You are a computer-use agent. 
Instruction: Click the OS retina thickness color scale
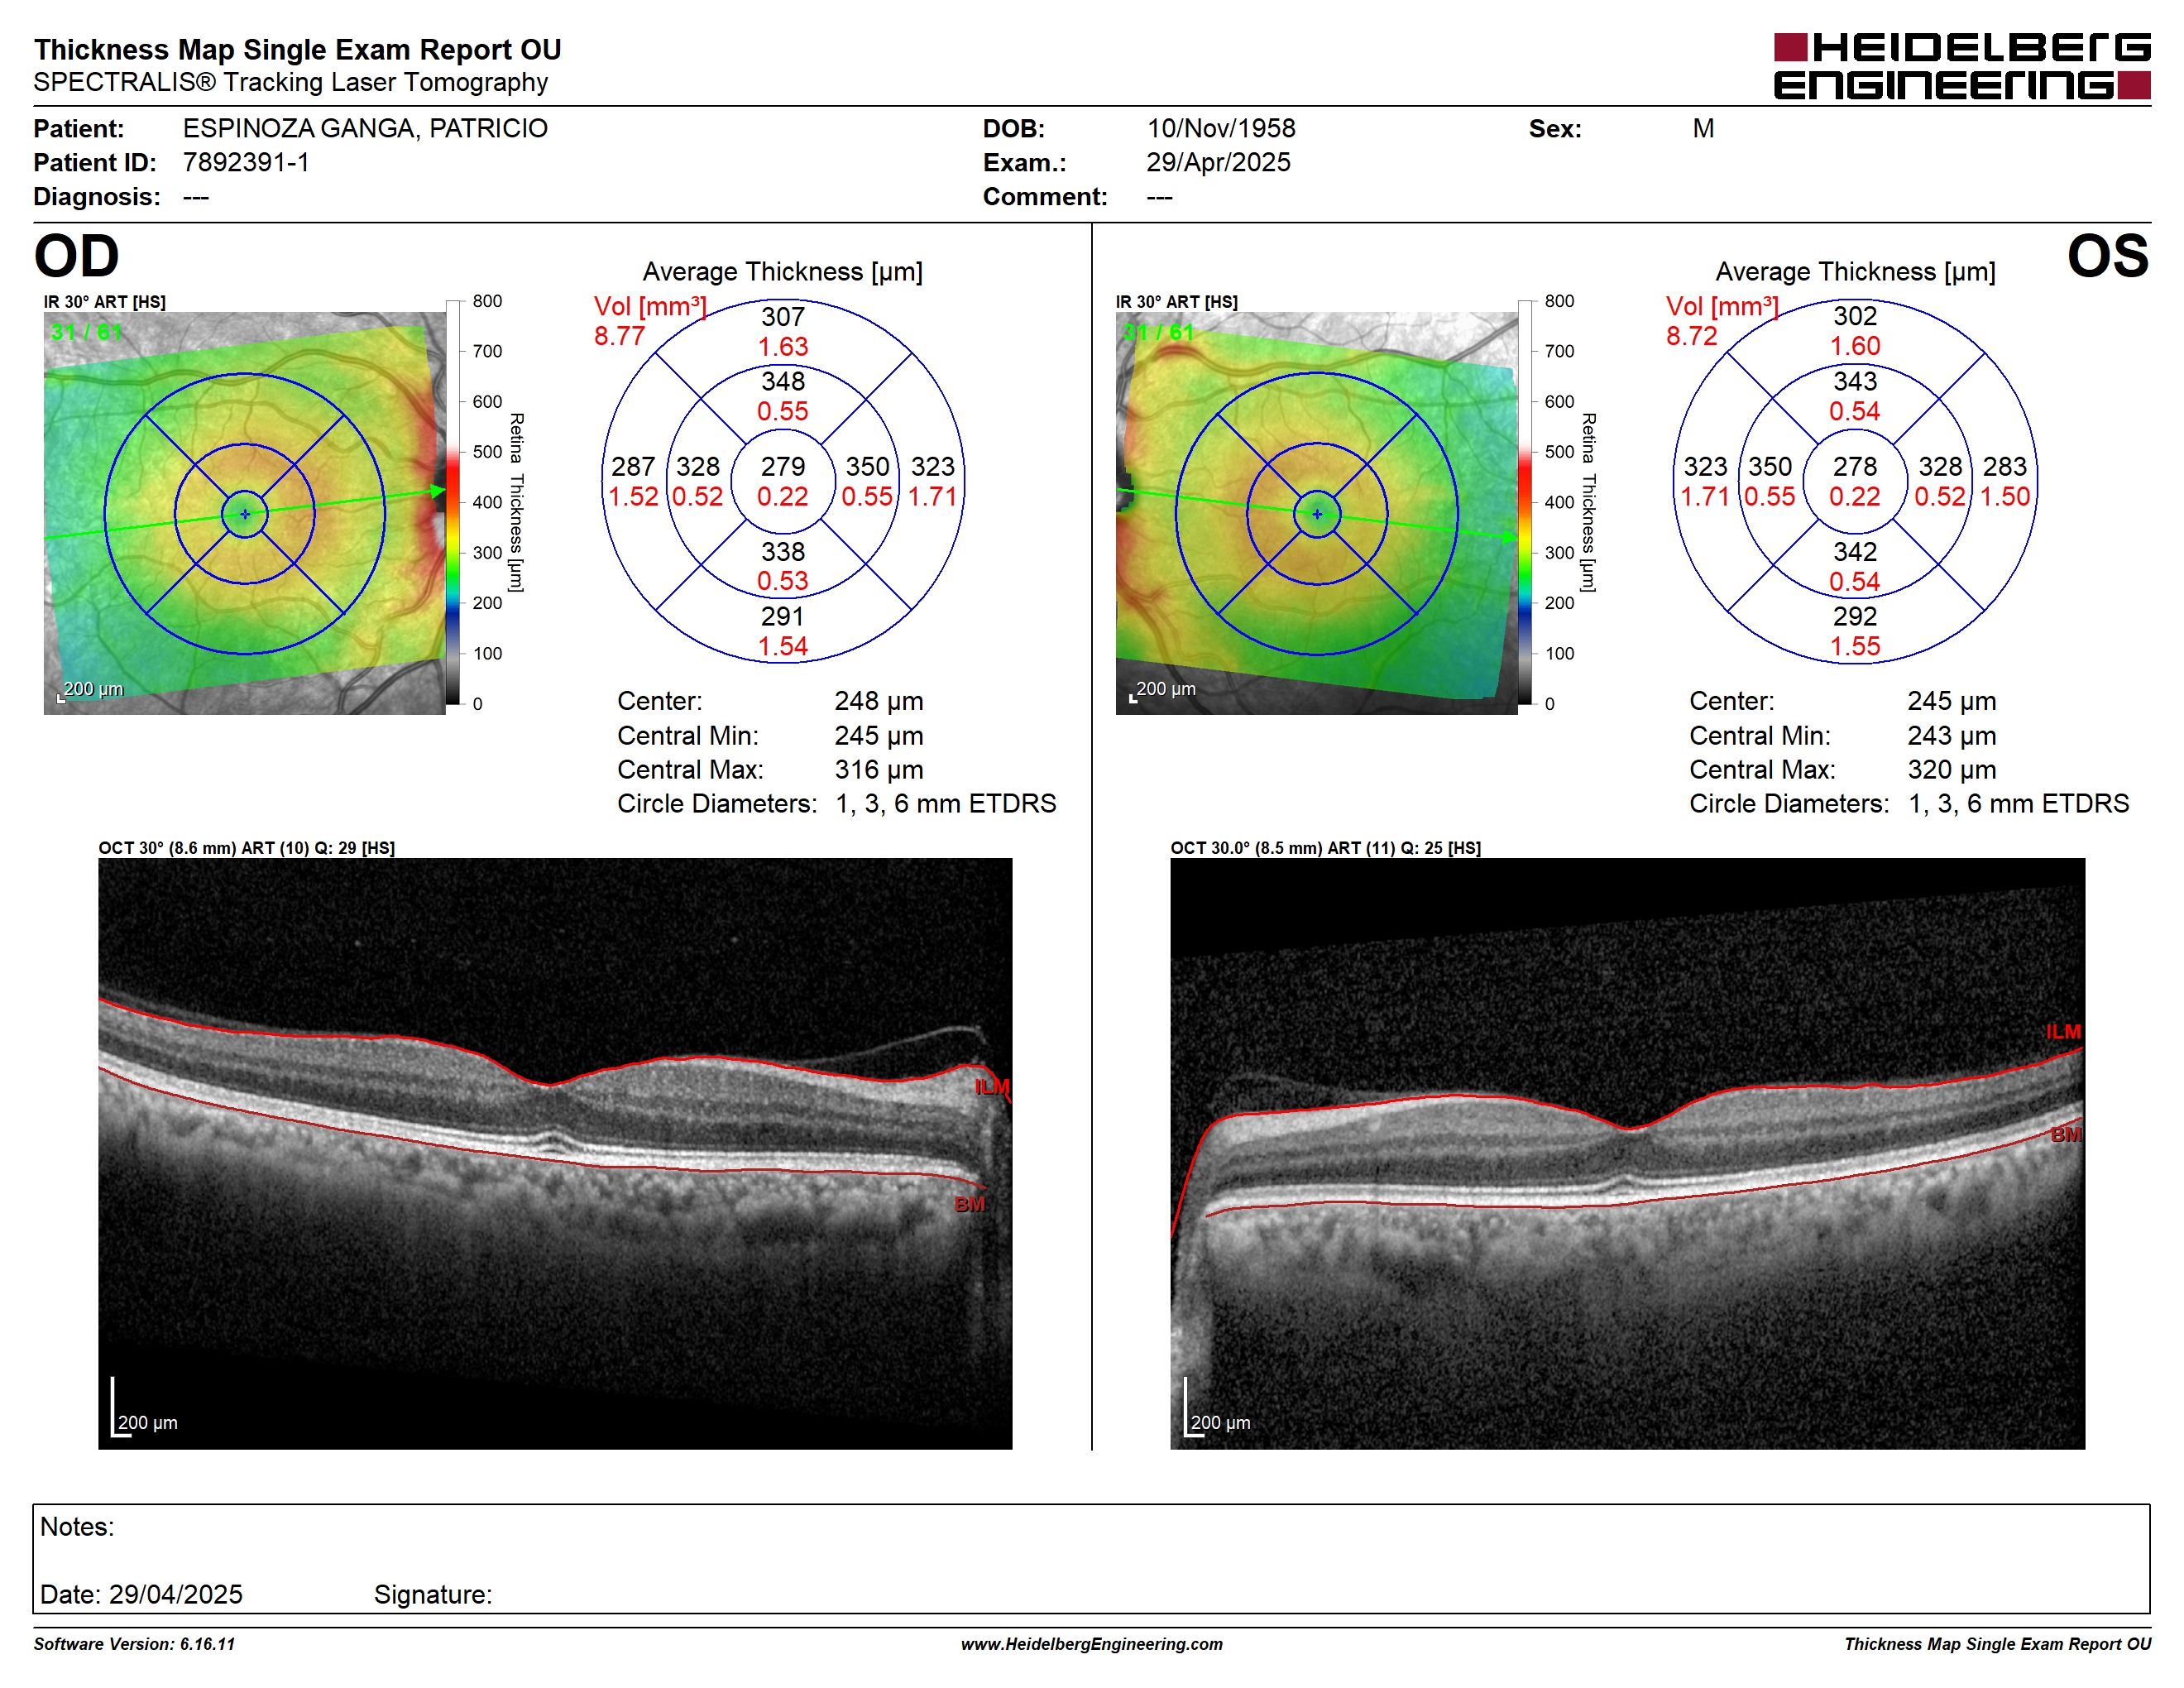coord(1525,502)
